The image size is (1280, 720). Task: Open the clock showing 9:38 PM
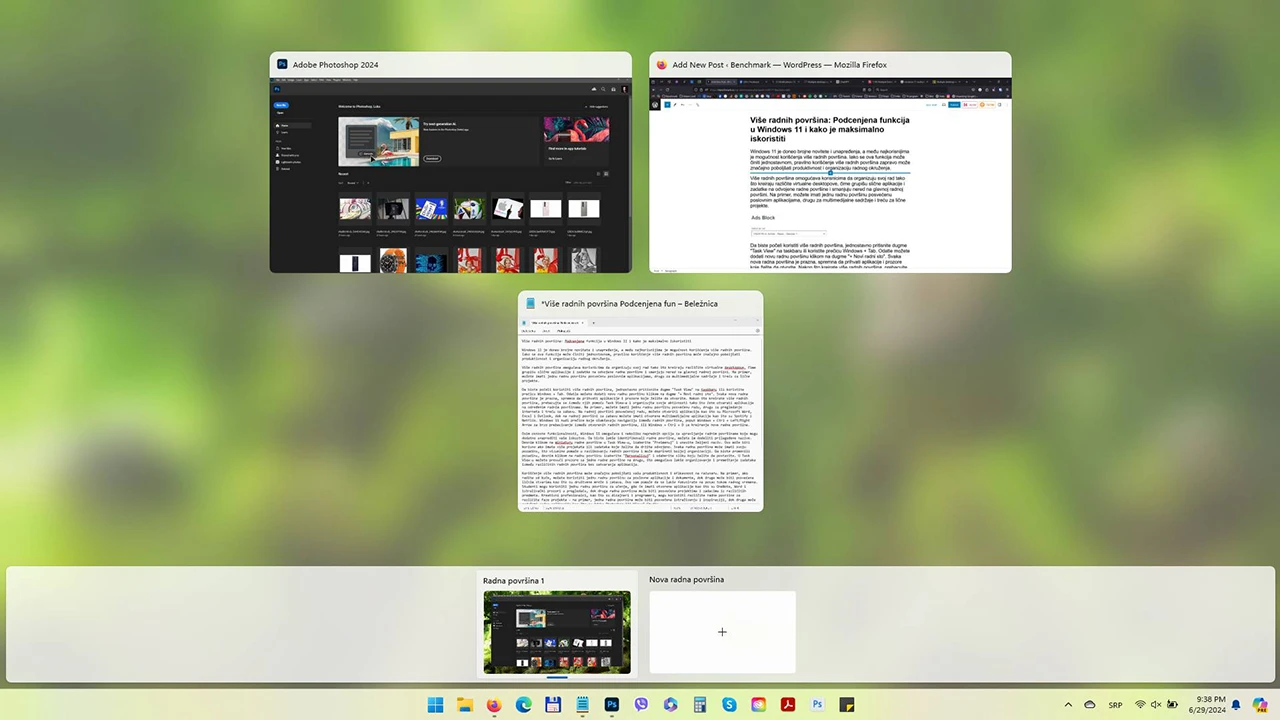(x=1207, y=705)
